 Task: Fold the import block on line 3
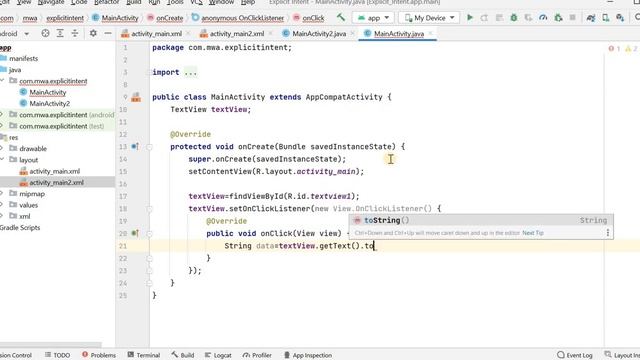point(149,72)
